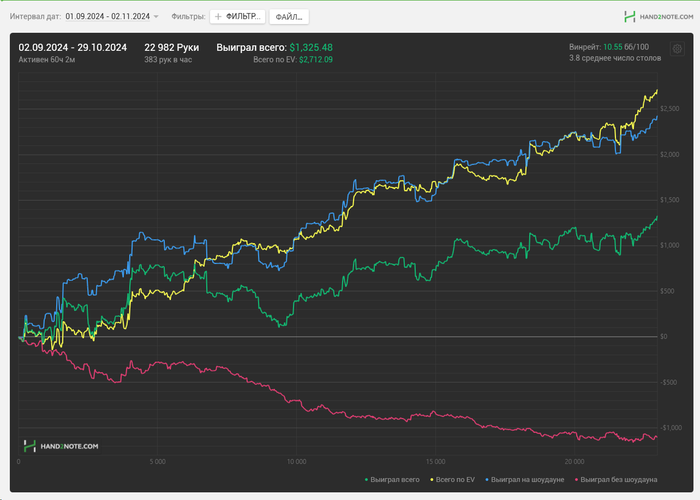This screenshot has width=700, height=500.
Task: Click date range 02.09.2024 - 29.10.2024 heading
Action: coord(73,47)
